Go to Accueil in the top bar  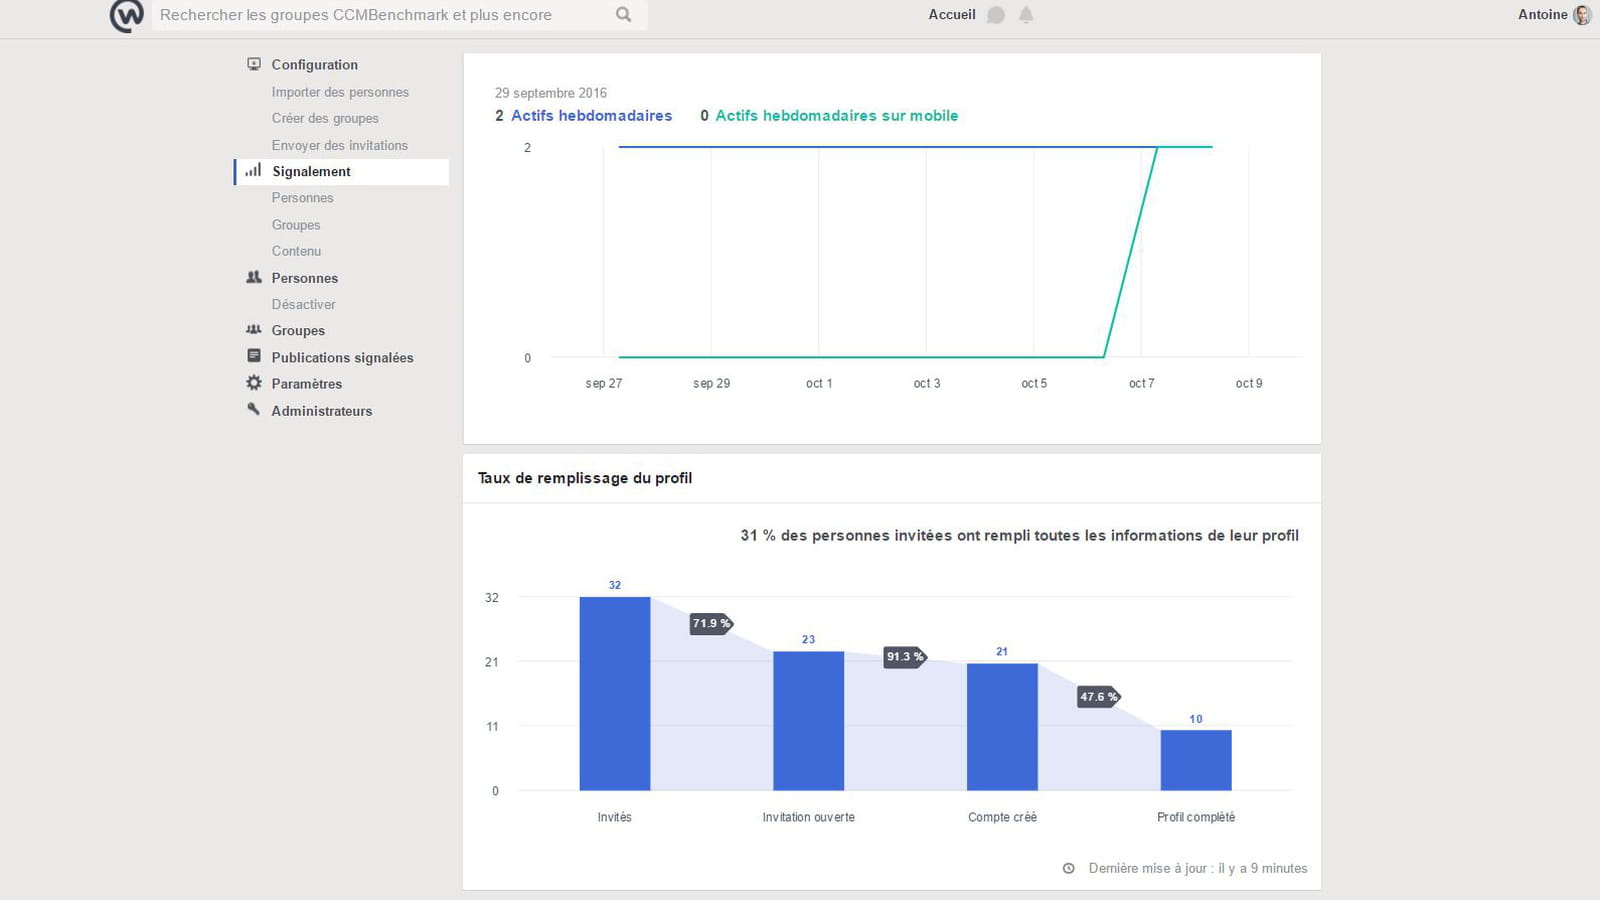point(952,15)
